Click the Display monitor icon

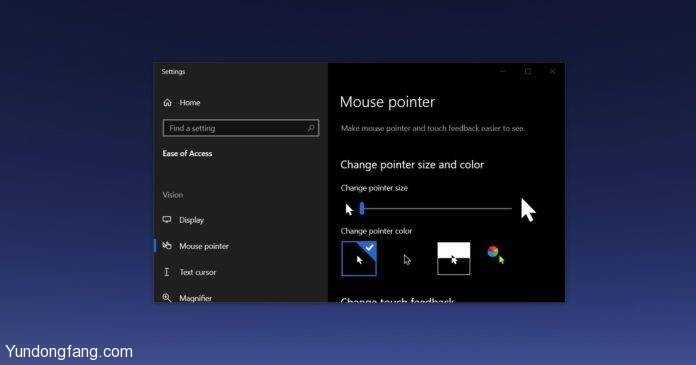tap(167, 219)
